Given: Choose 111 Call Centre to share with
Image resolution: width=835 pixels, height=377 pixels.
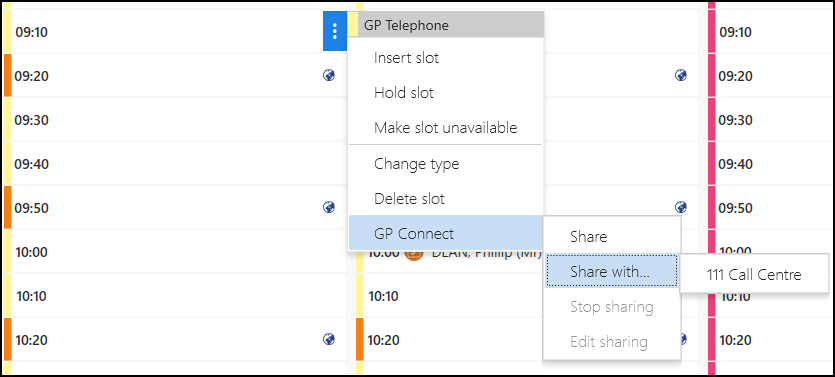Looking at the screenshot, I should pyautogui.click(x=754, y=275).
